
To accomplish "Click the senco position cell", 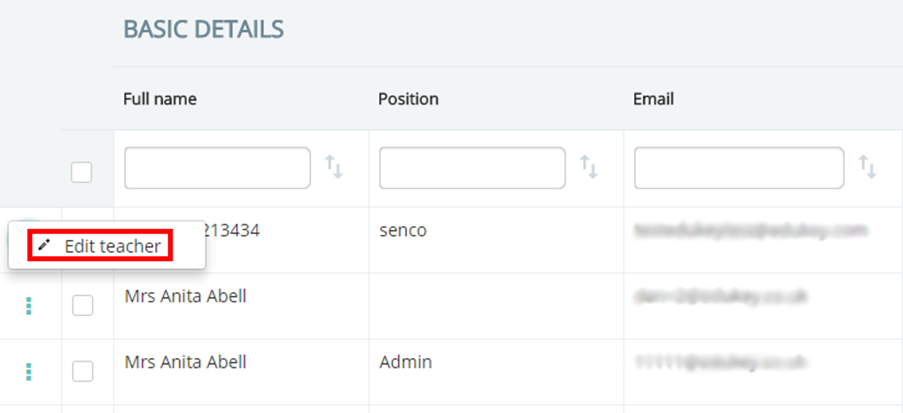I will [x=402, y=231].
